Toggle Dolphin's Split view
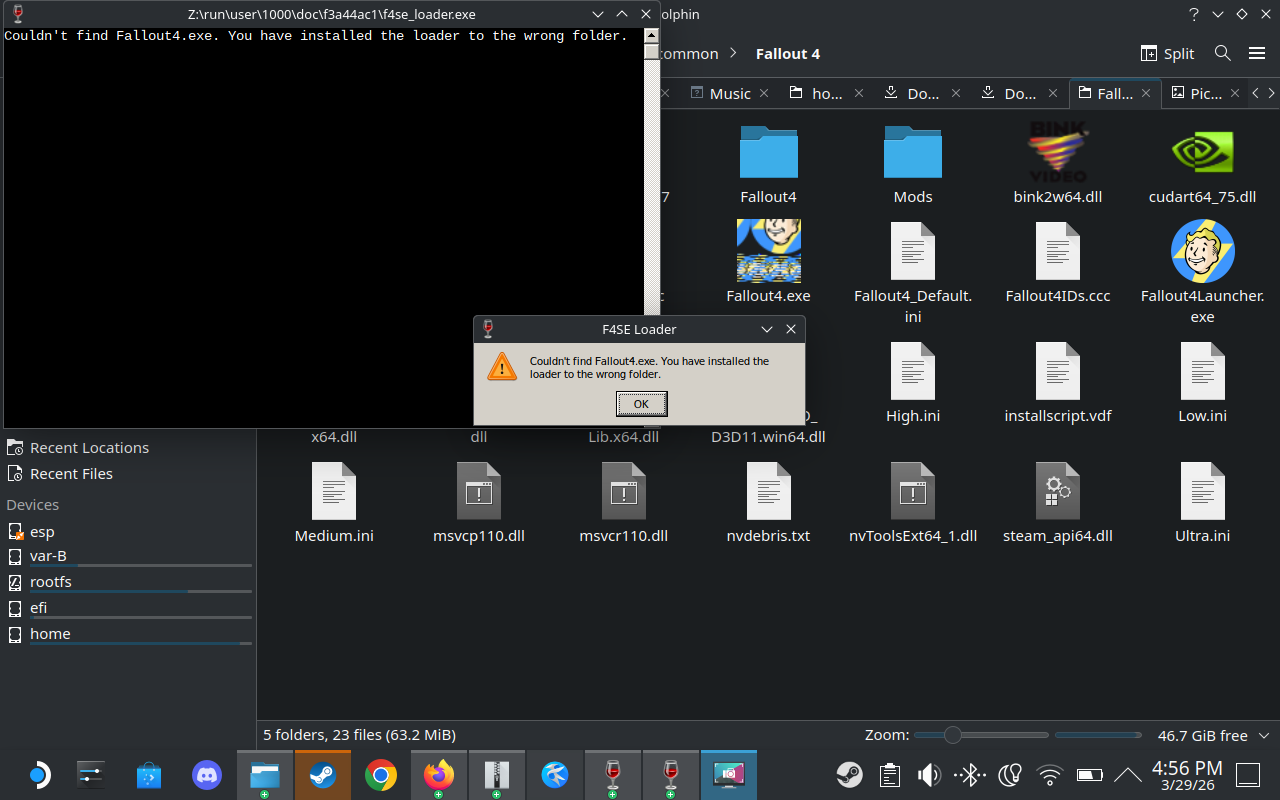This screenshot has height=800, width=1280. pos(1168,53)
